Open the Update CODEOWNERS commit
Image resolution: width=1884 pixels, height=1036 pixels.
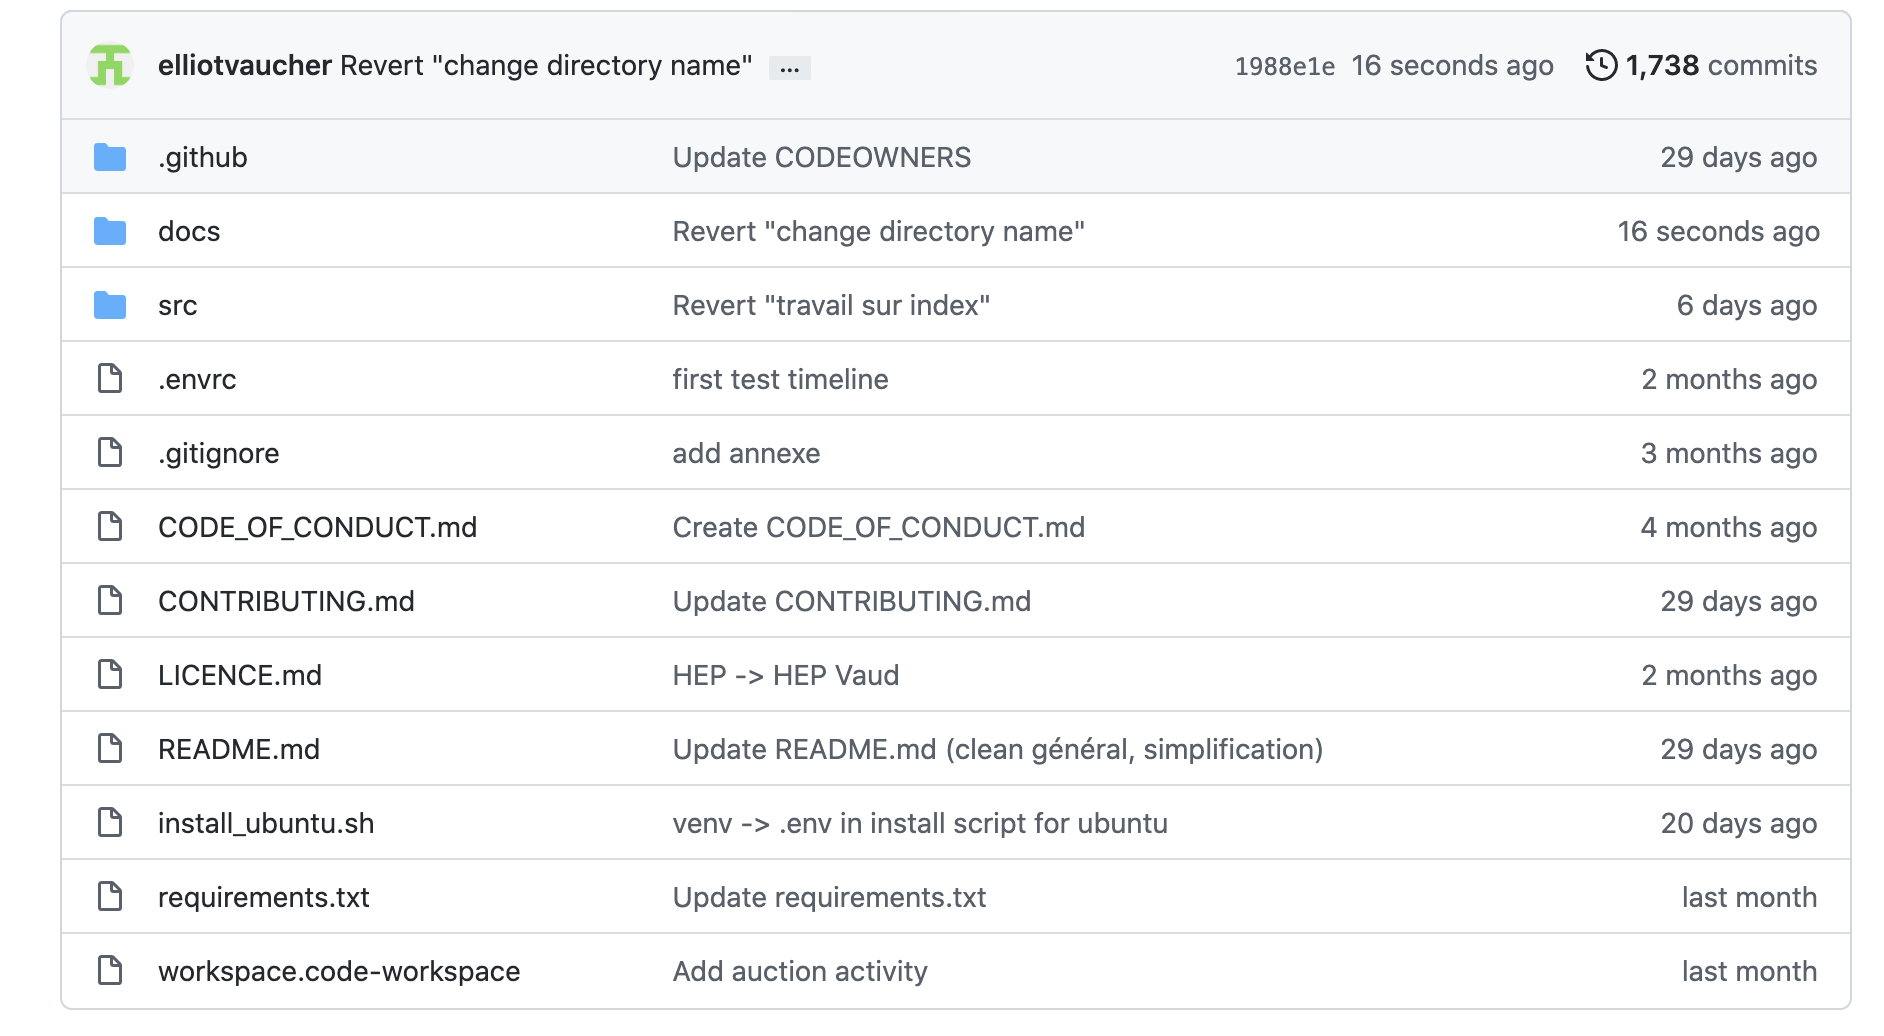tap(821, 158)
